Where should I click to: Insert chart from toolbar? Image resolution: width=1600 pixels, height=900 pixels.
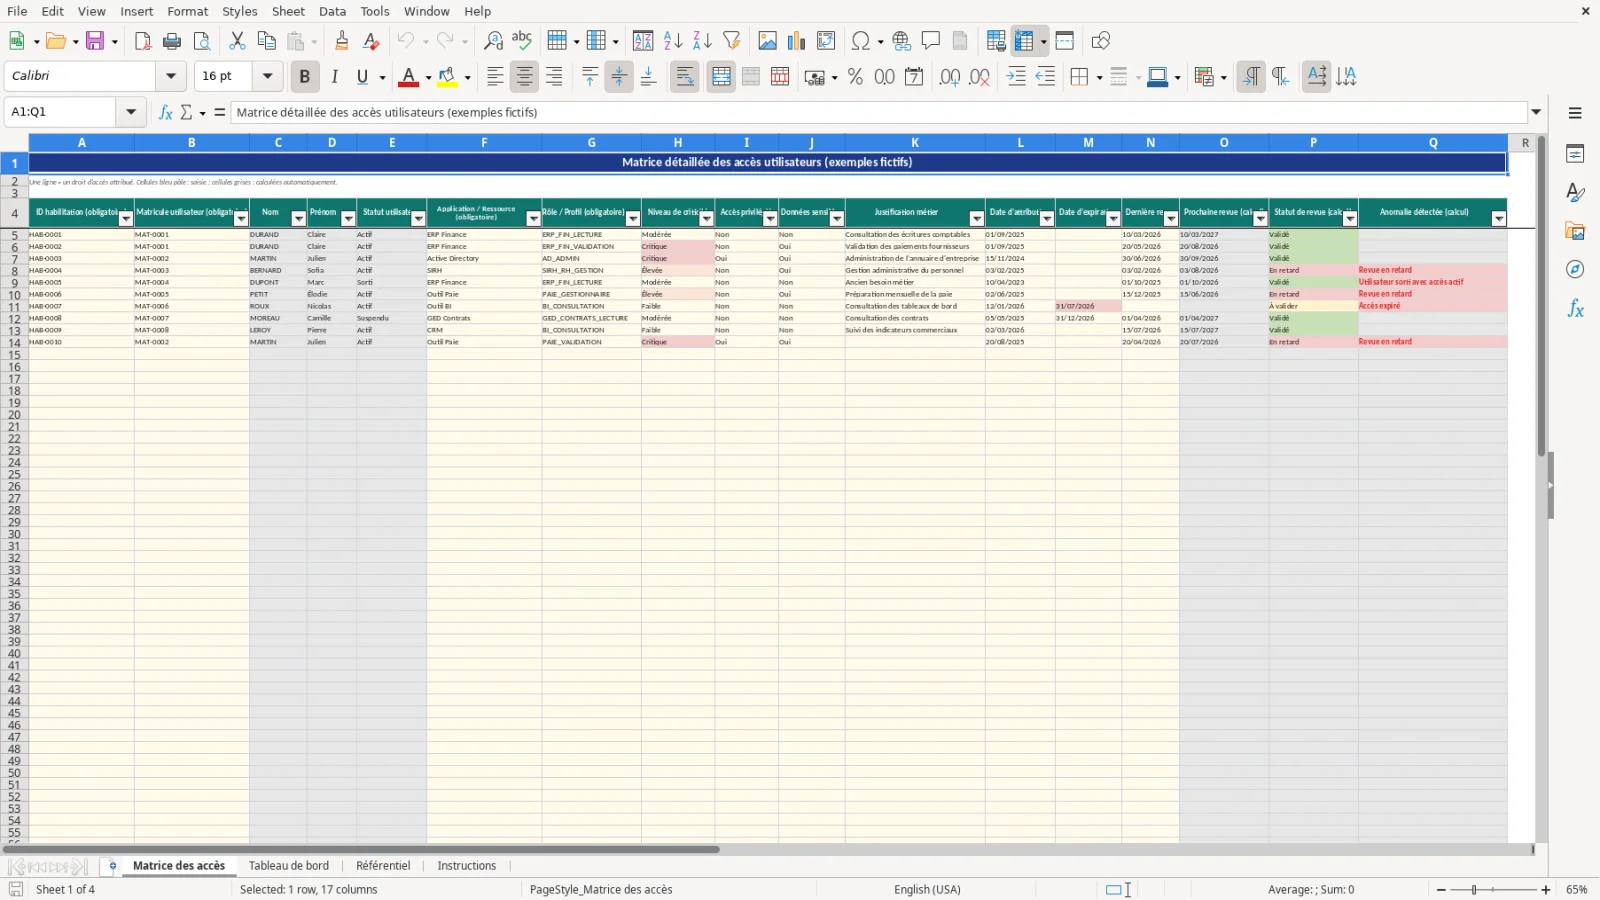point(797,41)
